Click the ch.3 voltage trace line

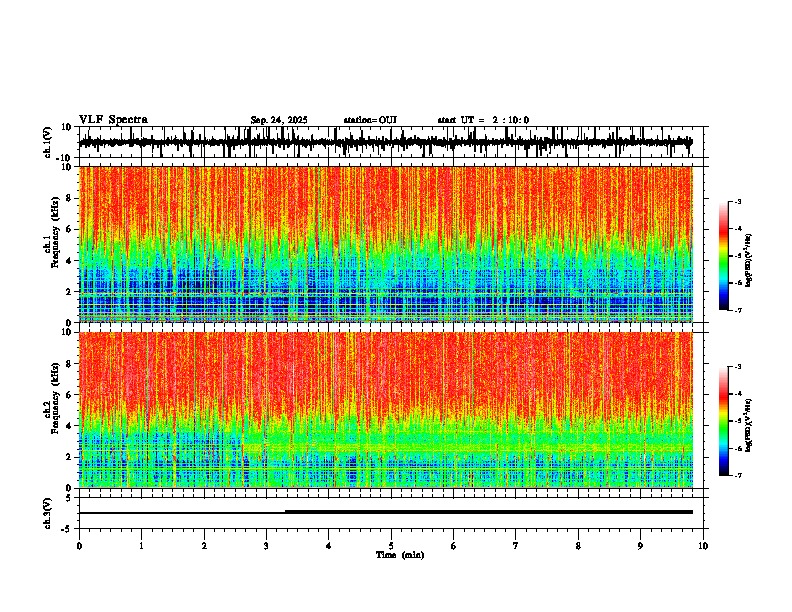(386, 512)
